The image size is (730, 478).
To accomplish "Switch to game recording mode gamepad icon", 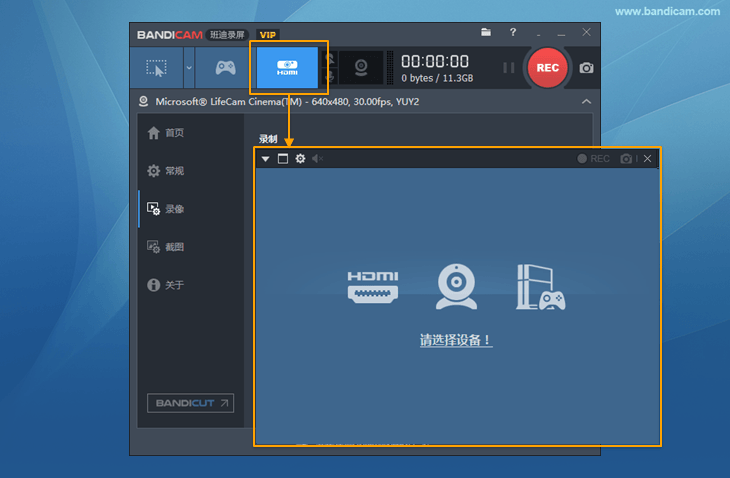I will click(x=226, y=68).
